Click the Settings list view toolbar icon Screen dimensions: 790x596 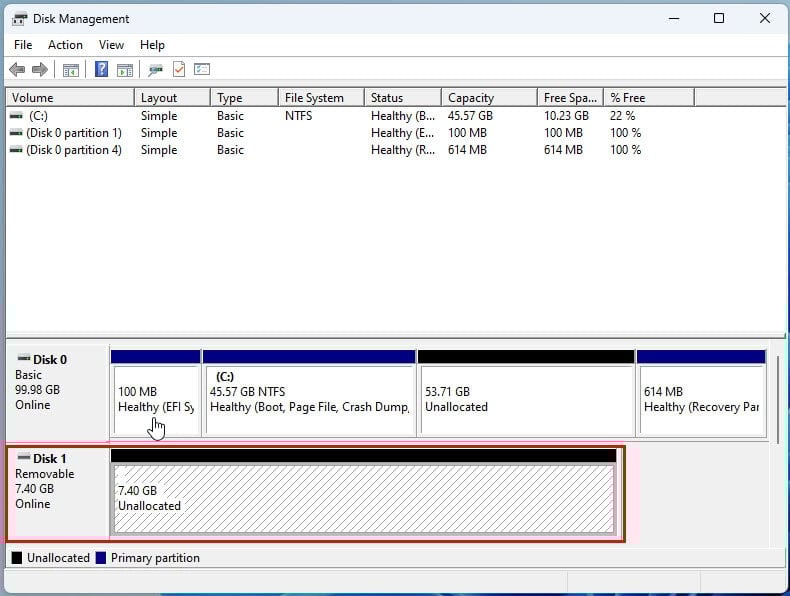coord(202,69)
